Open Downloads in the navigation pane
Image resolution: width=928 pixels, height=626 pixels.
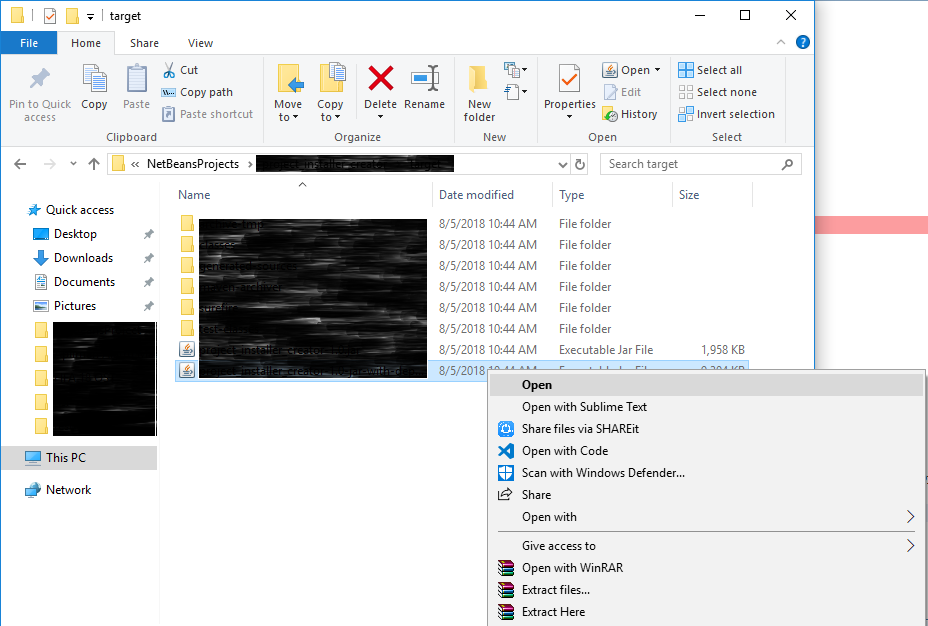pos(73,258)
